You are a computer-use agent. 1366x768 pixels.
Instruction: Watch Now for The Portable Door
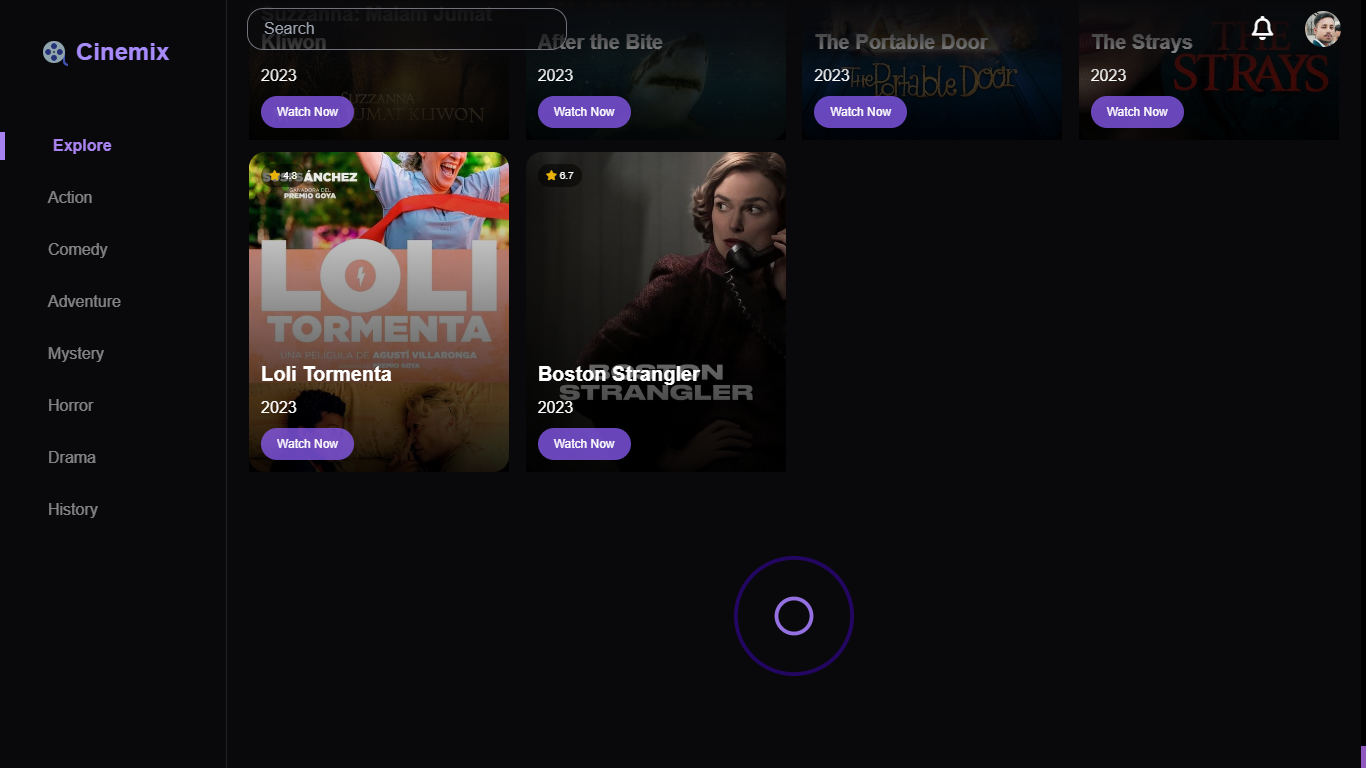[860, 112]
